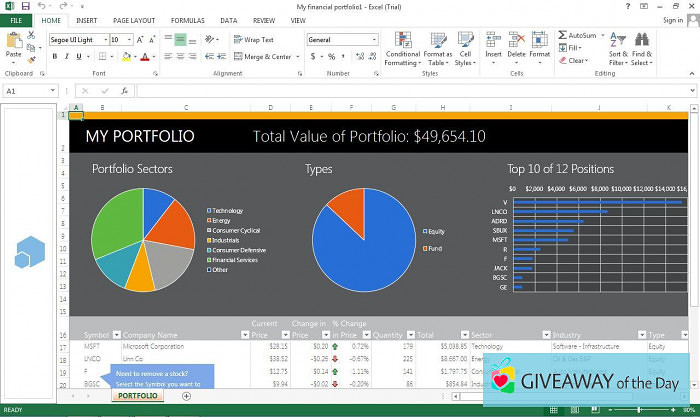Click the Conditional Formatting icon
This screenshot has height=417, width=700.
402,41
